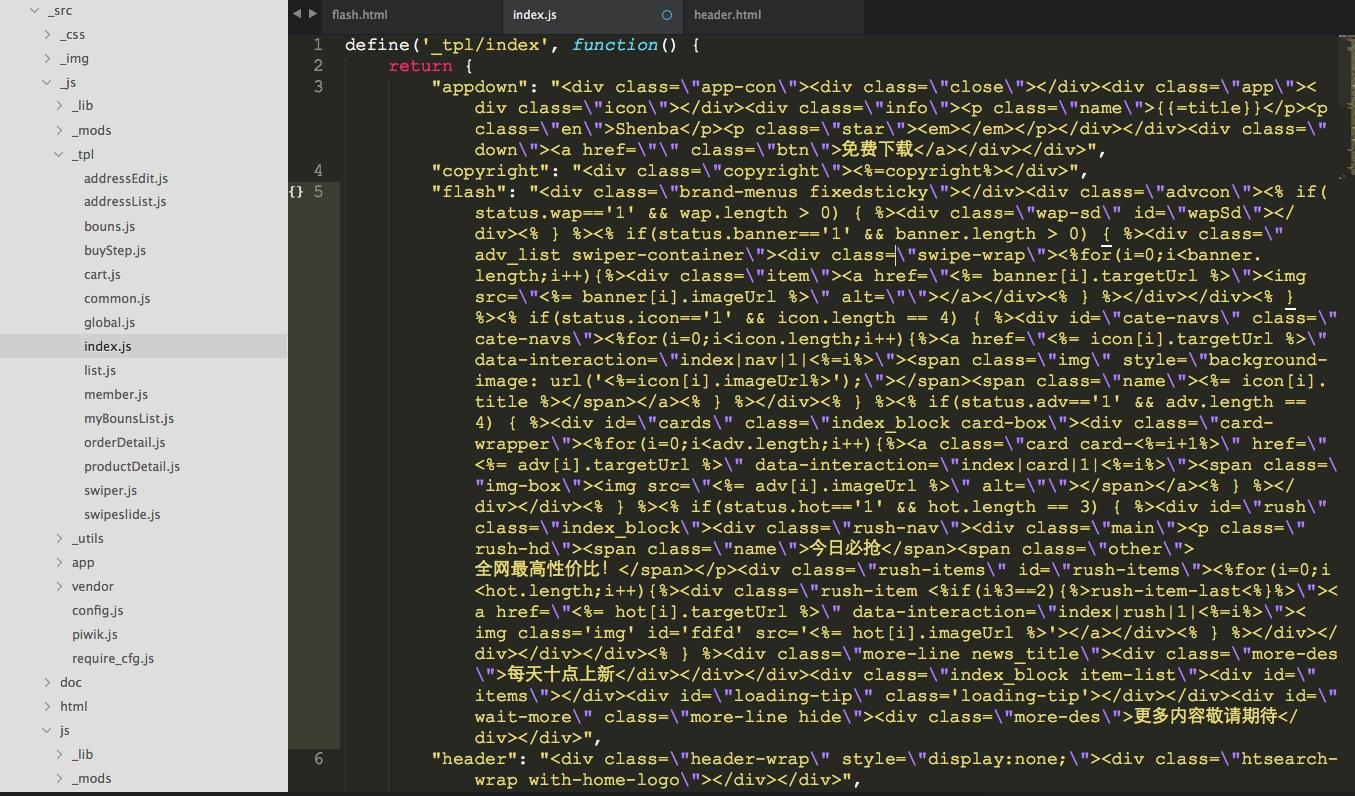The height and width of the screenshot is (796, 1355).
Task: Collapse the _src folder
Action: point(35,10)
